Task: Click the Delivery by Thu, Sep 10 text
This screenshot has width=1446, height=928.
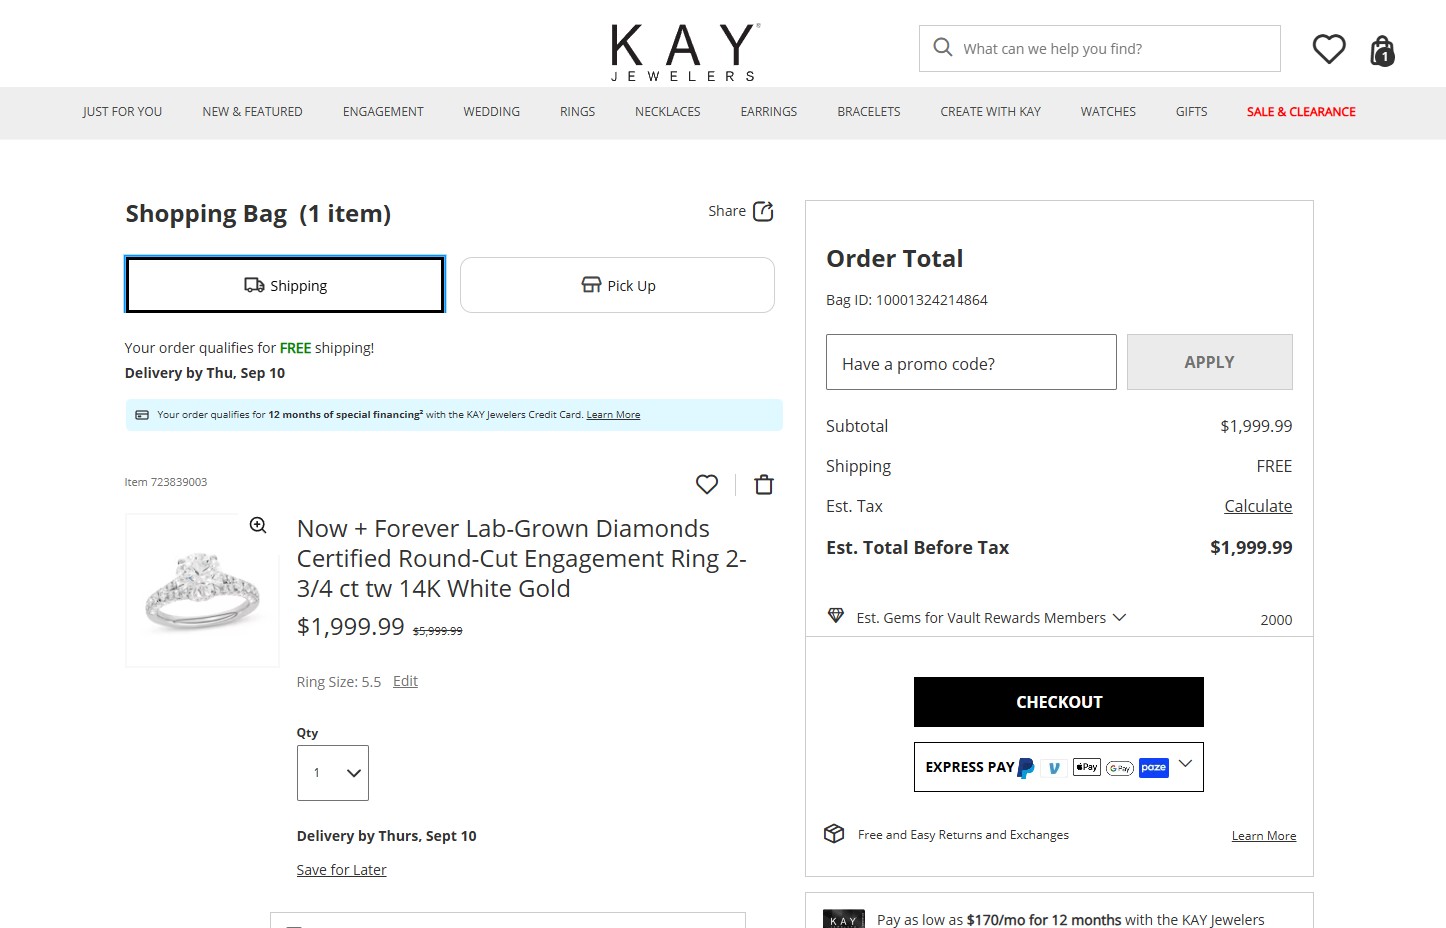Action: point(205,373)
